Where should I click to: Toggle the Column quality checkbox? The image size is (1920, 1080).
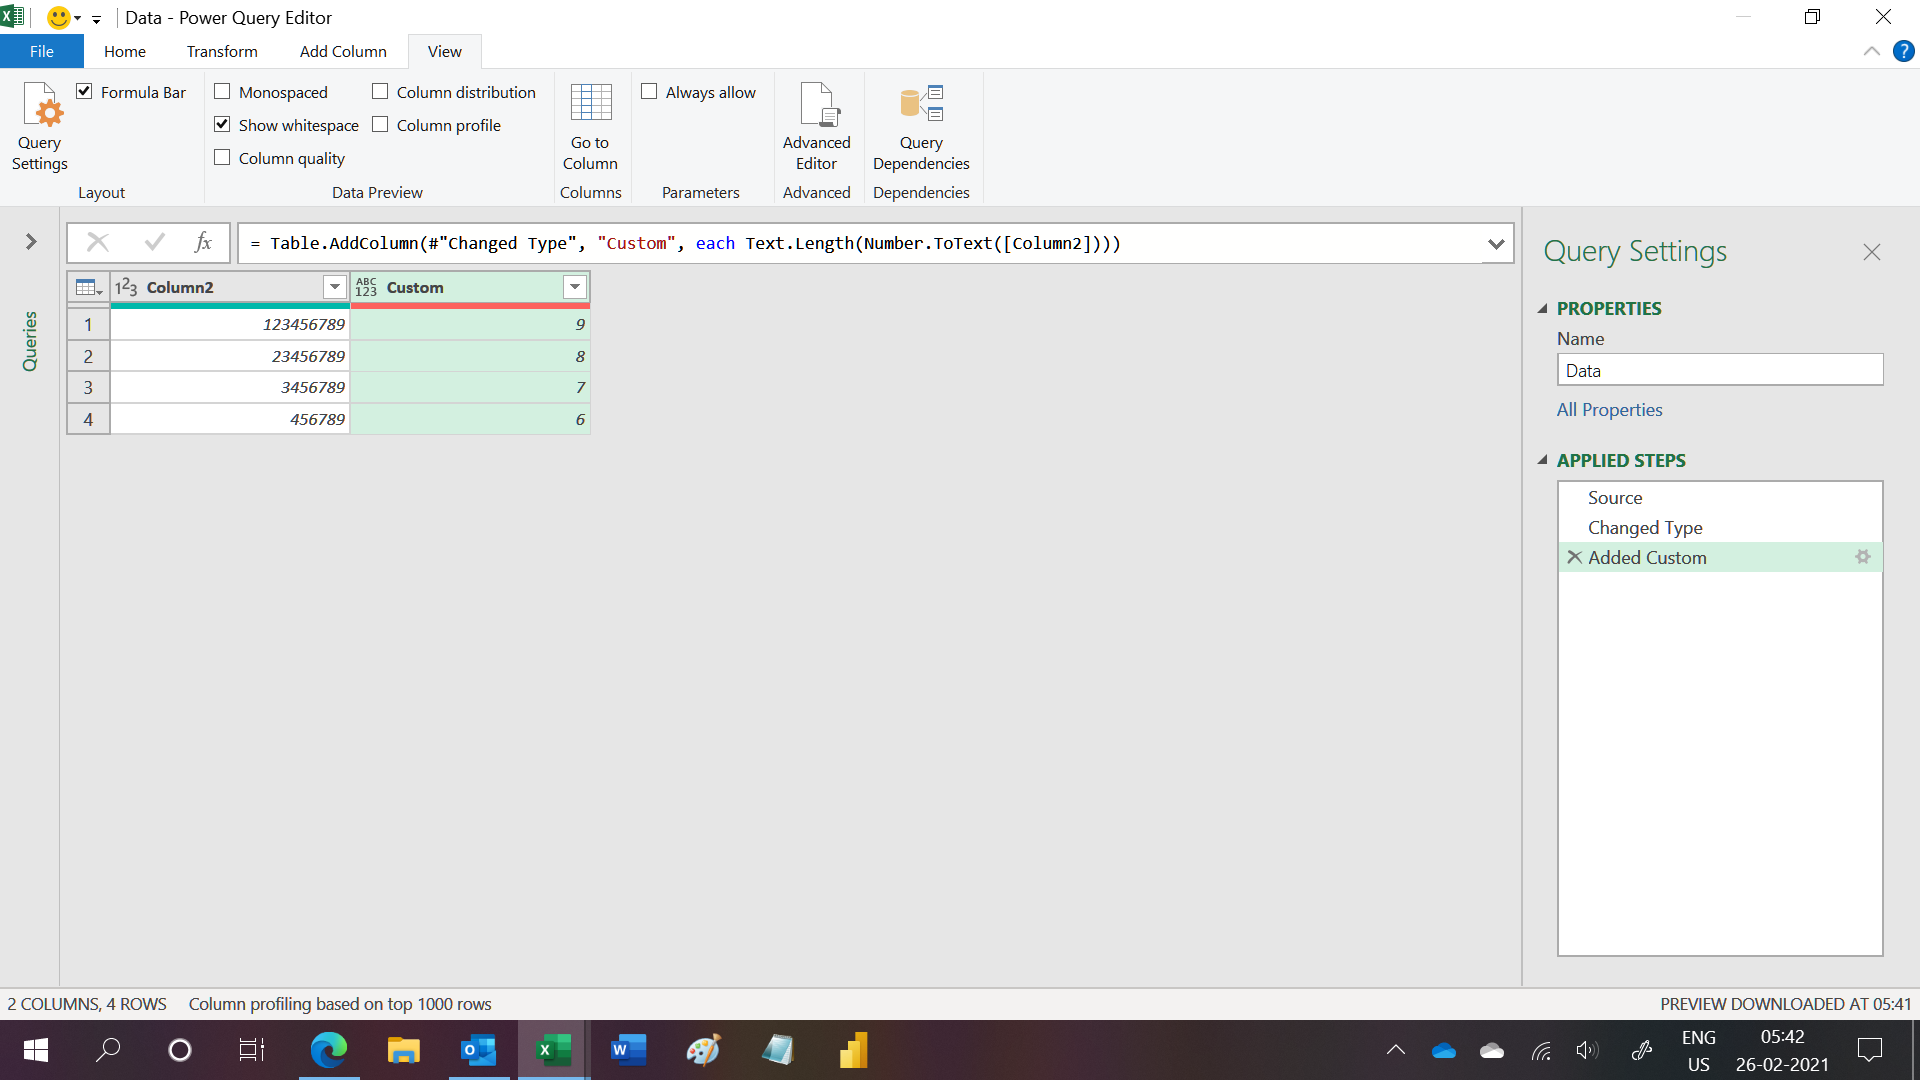pos(222,158)
